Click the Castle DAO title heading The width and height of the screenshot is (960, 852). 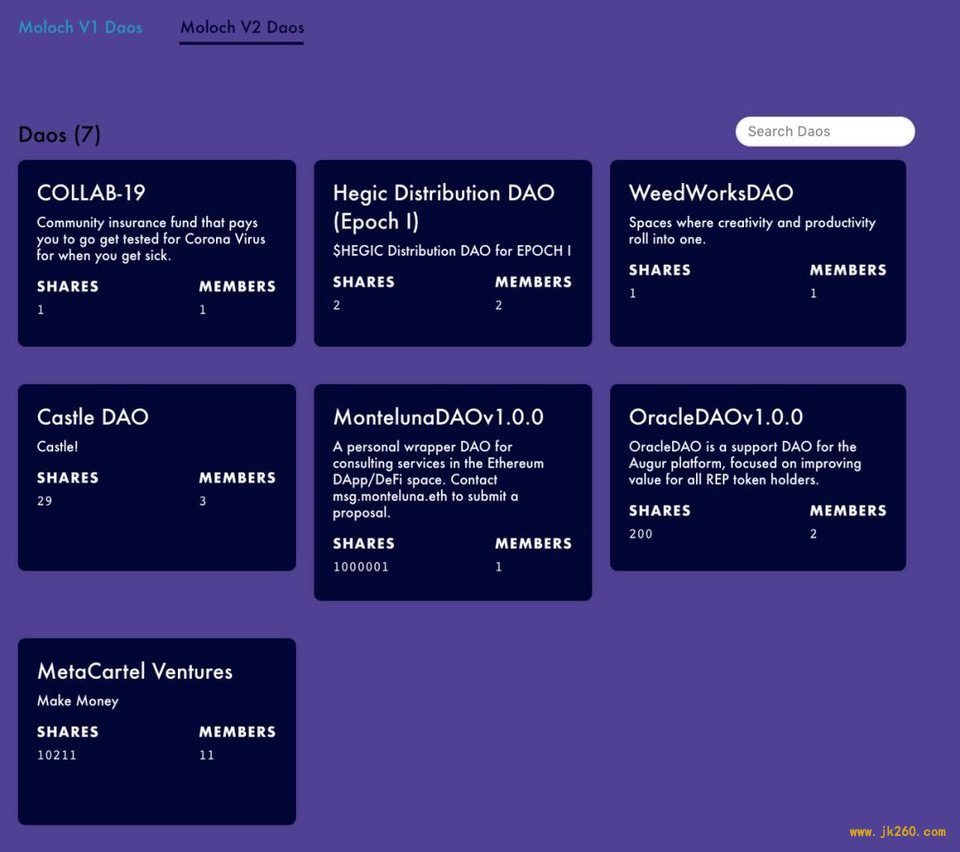click(93, 417)
